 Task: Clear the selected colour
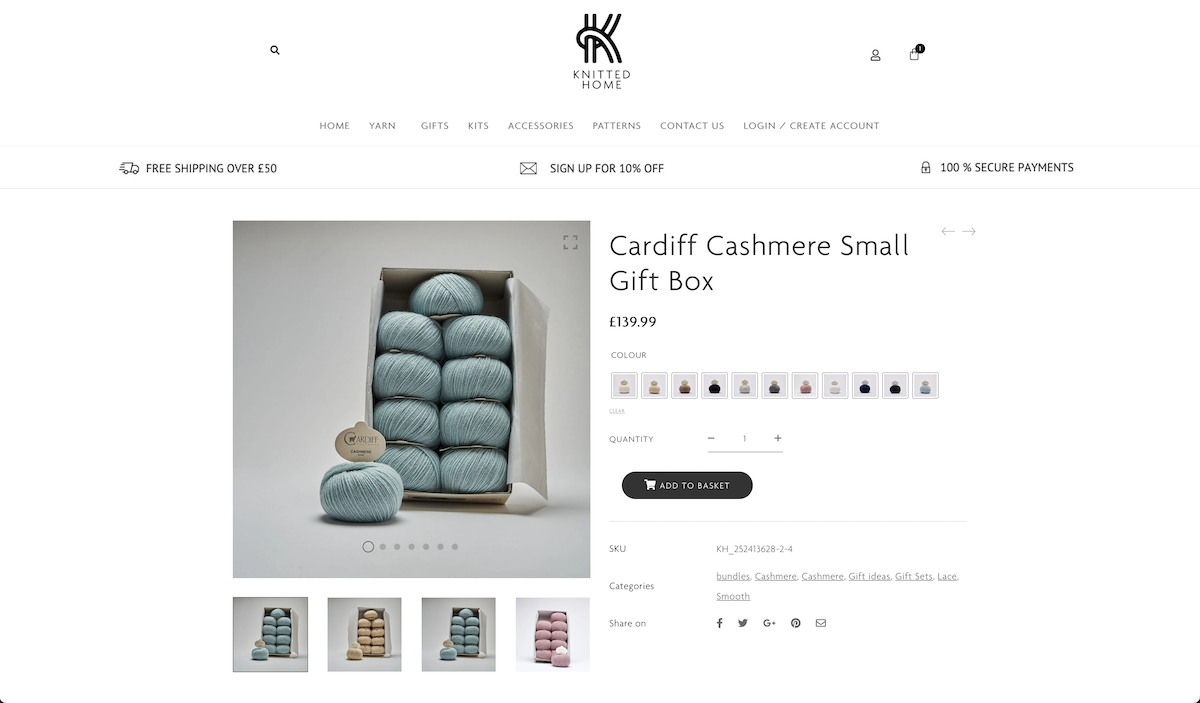click(616, 411)
